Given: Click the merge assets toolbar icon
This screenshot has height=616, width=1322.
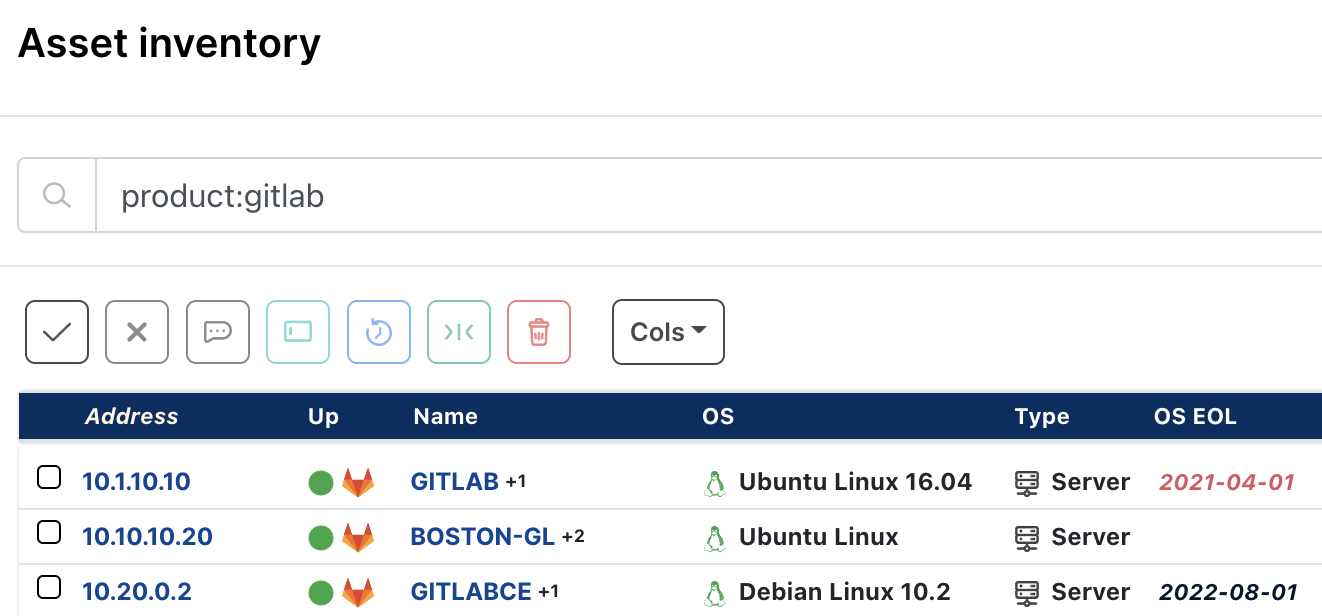Looking at the screenshot, I should 459,331.
